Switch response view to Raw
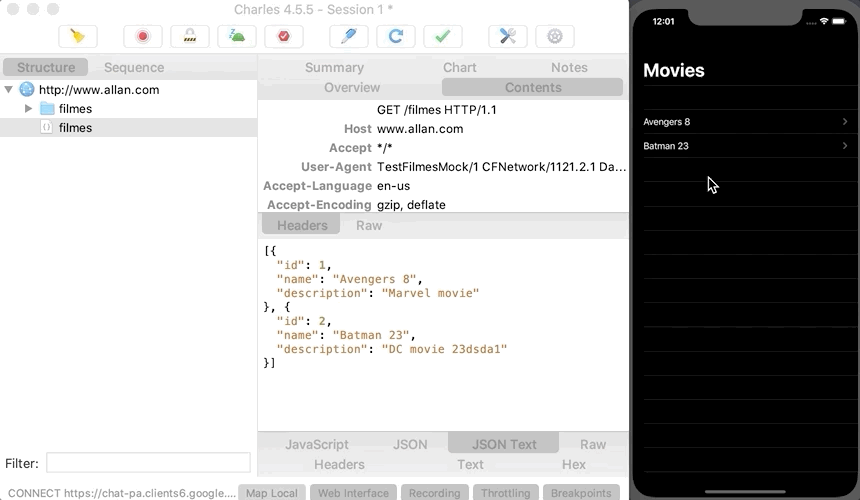860x500 pixels. pos(593,444)
